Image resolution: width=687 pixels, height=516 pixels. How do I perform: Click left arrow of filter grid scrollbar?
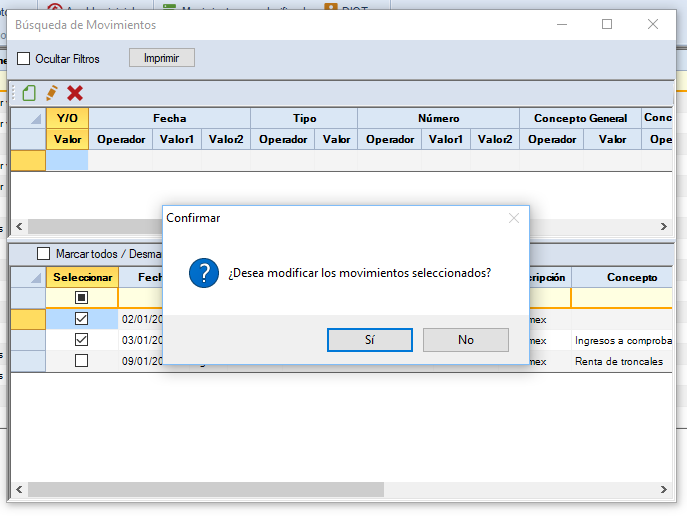(x=19, y=226)
